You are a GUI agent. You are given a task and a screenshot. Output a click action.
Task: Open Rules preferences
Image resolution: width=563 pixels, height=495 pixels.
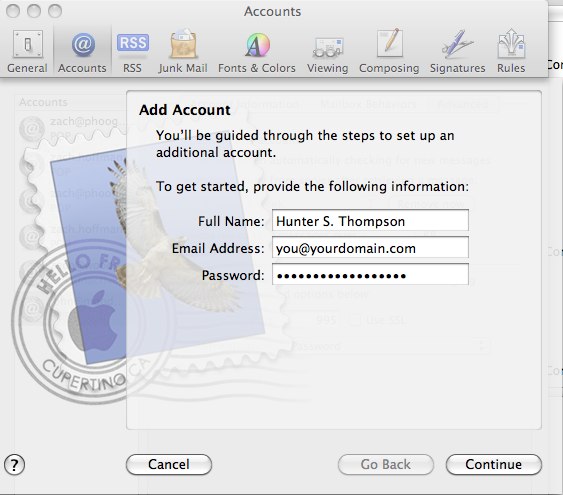[511, 51]
